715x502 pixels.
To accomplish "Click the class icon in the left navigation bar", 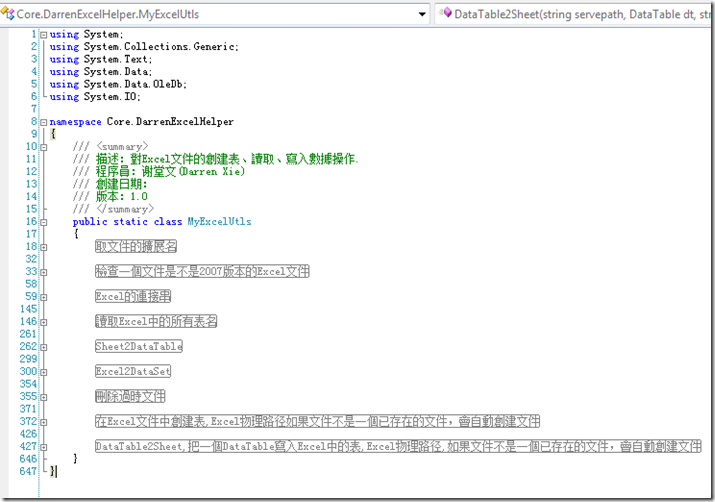I will 9,15.
